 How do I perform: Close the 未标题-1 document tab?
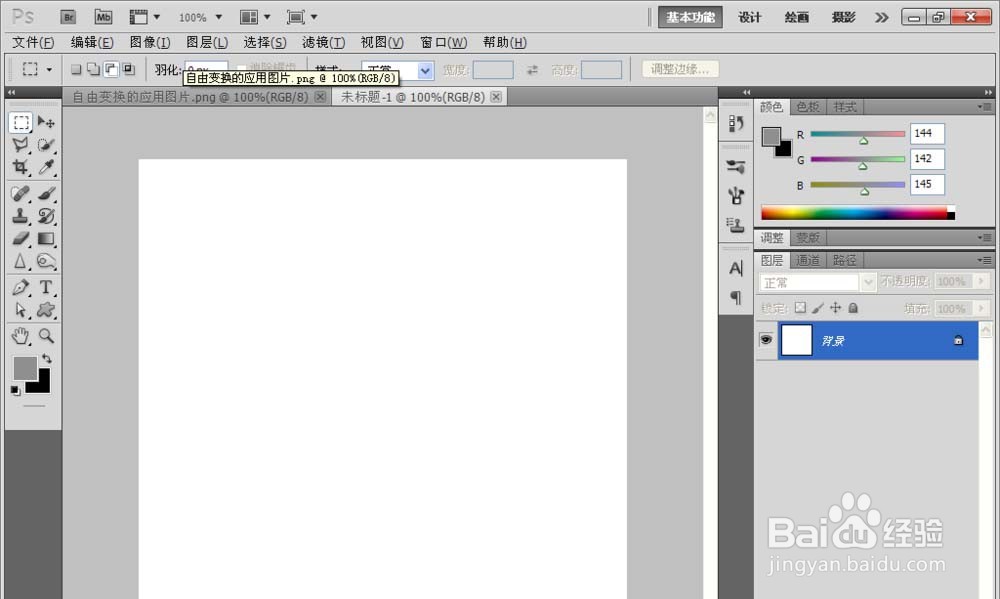click(496, 96)
